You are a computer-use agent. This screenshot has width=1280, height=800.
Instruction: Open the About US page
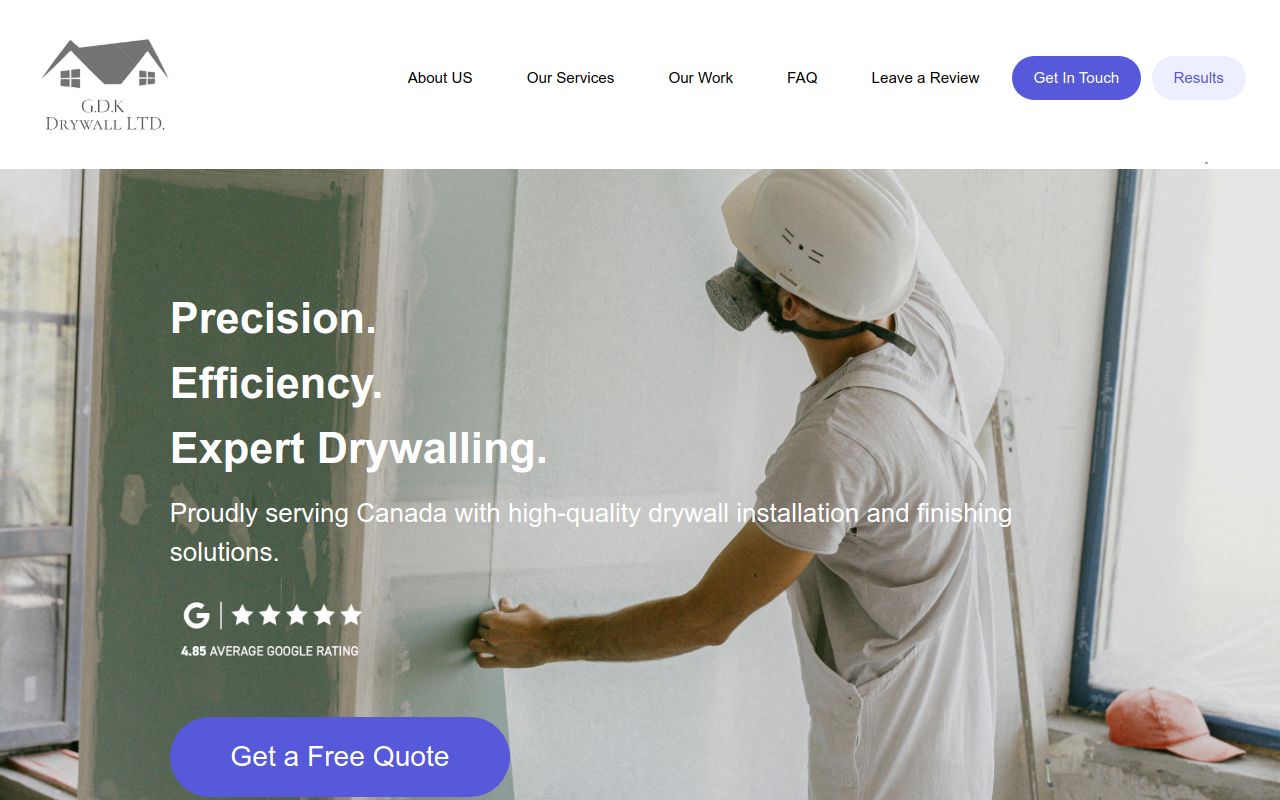pos(440,78)
